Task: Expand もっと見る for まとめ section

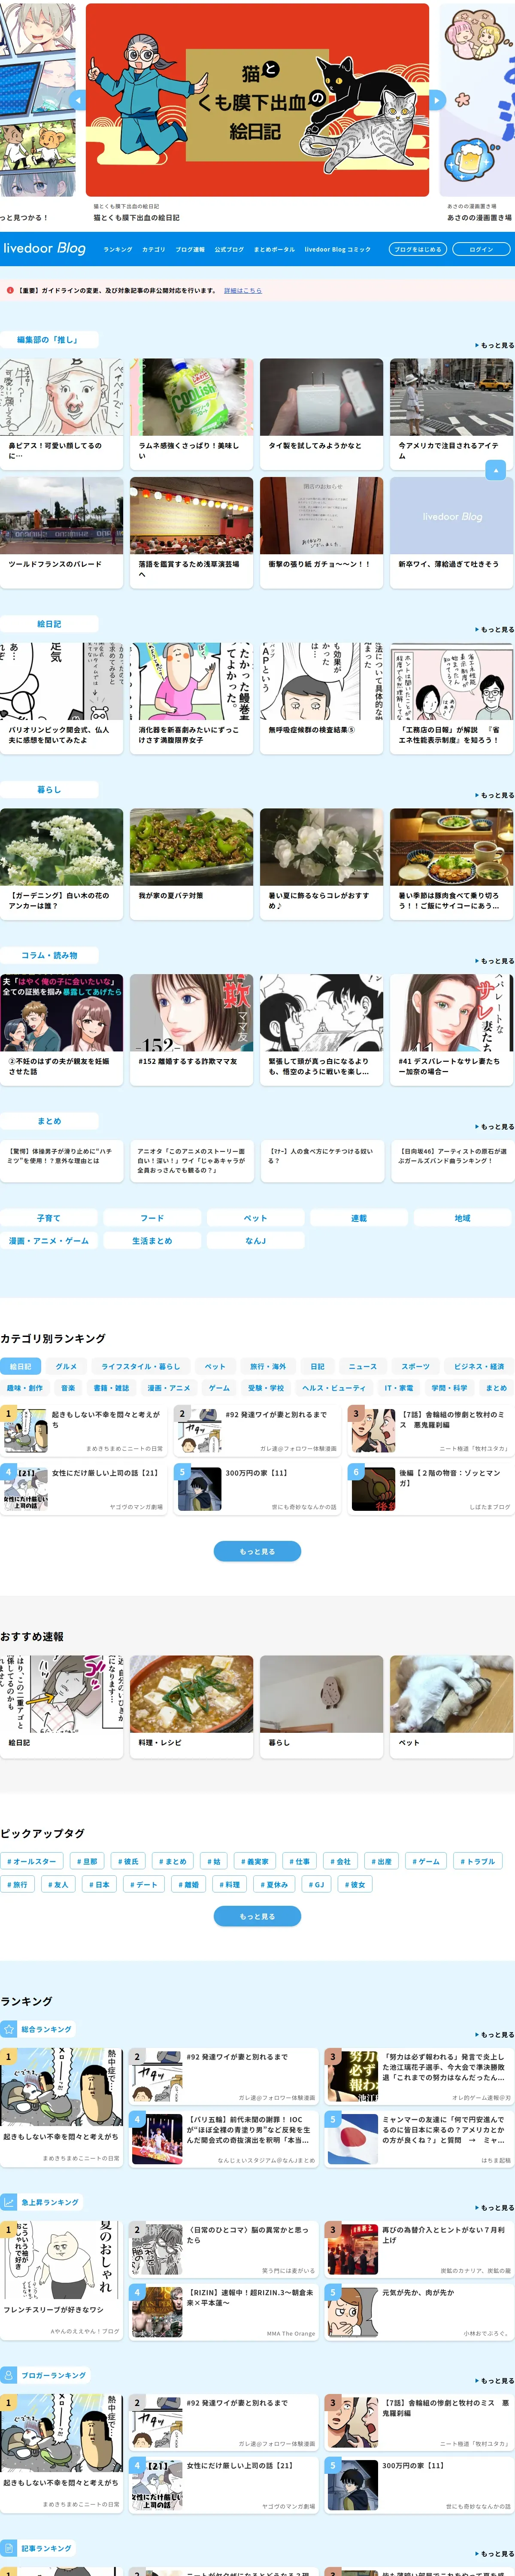Action: (495, 1127)
